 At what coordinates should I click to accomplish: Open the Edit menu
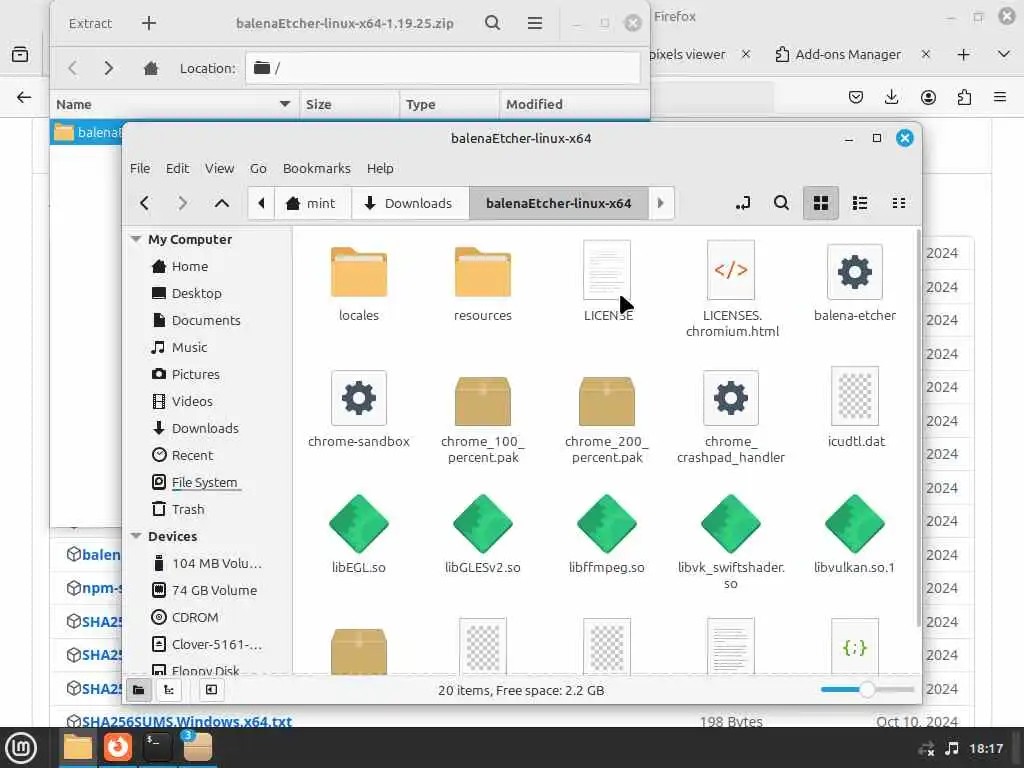point(177,168)
